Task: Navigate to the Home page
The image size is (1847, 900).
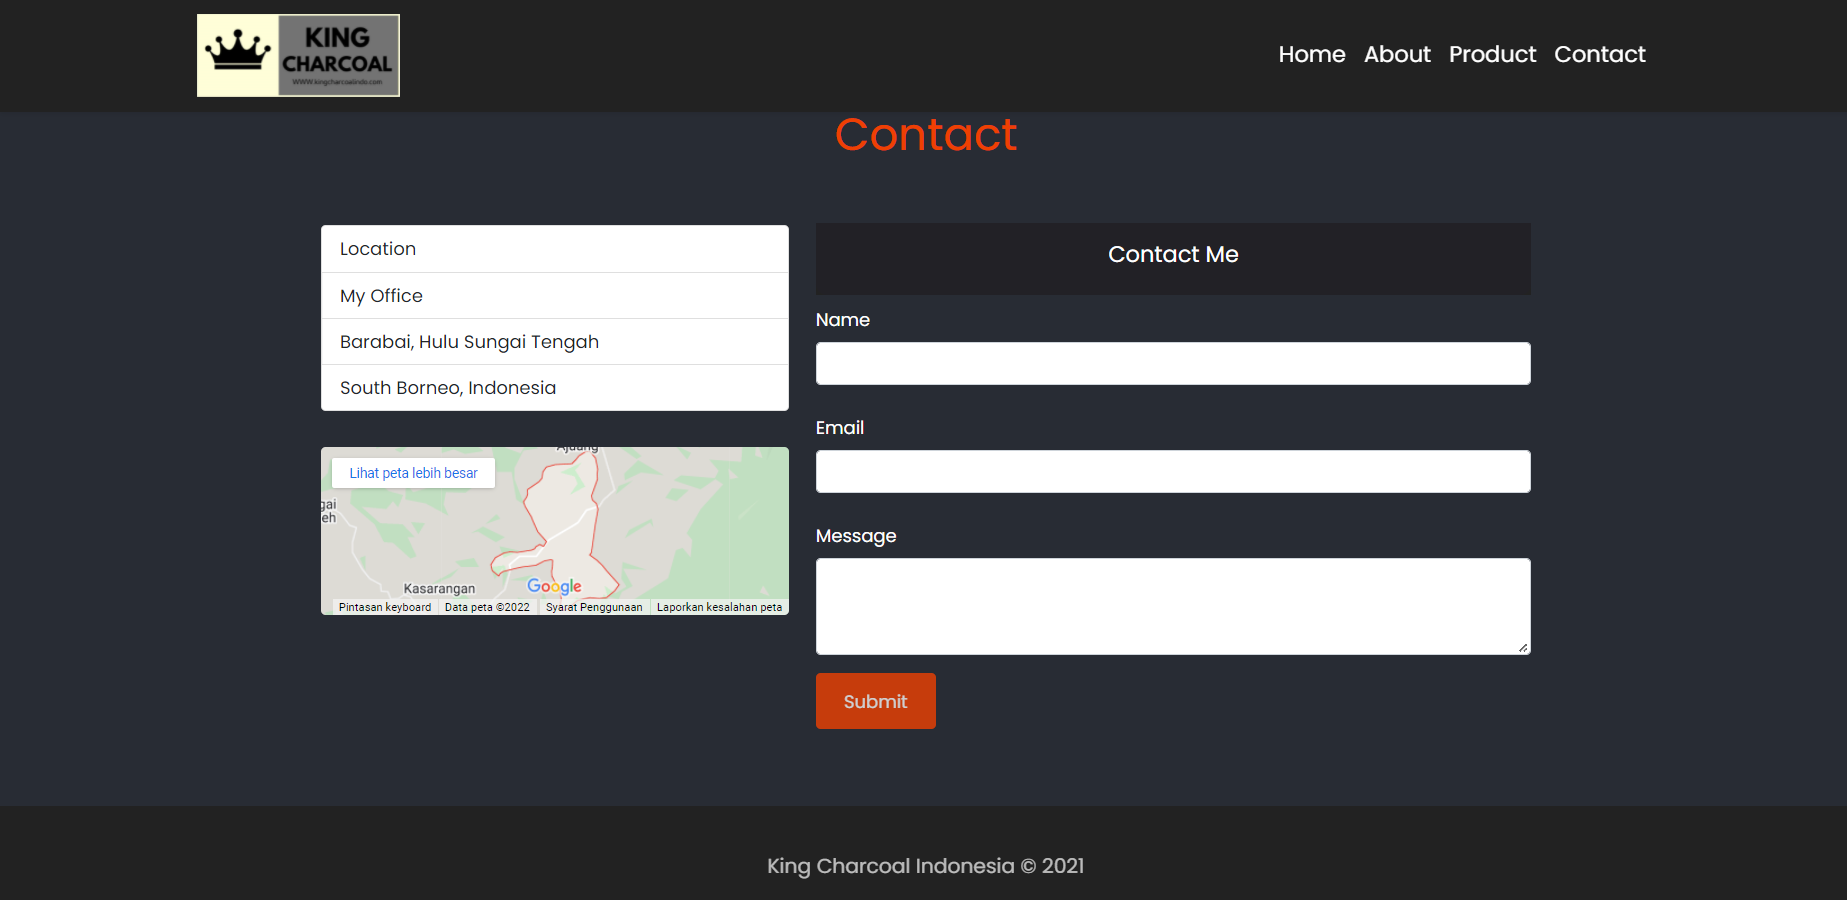Action: [x=1311, y=54]
